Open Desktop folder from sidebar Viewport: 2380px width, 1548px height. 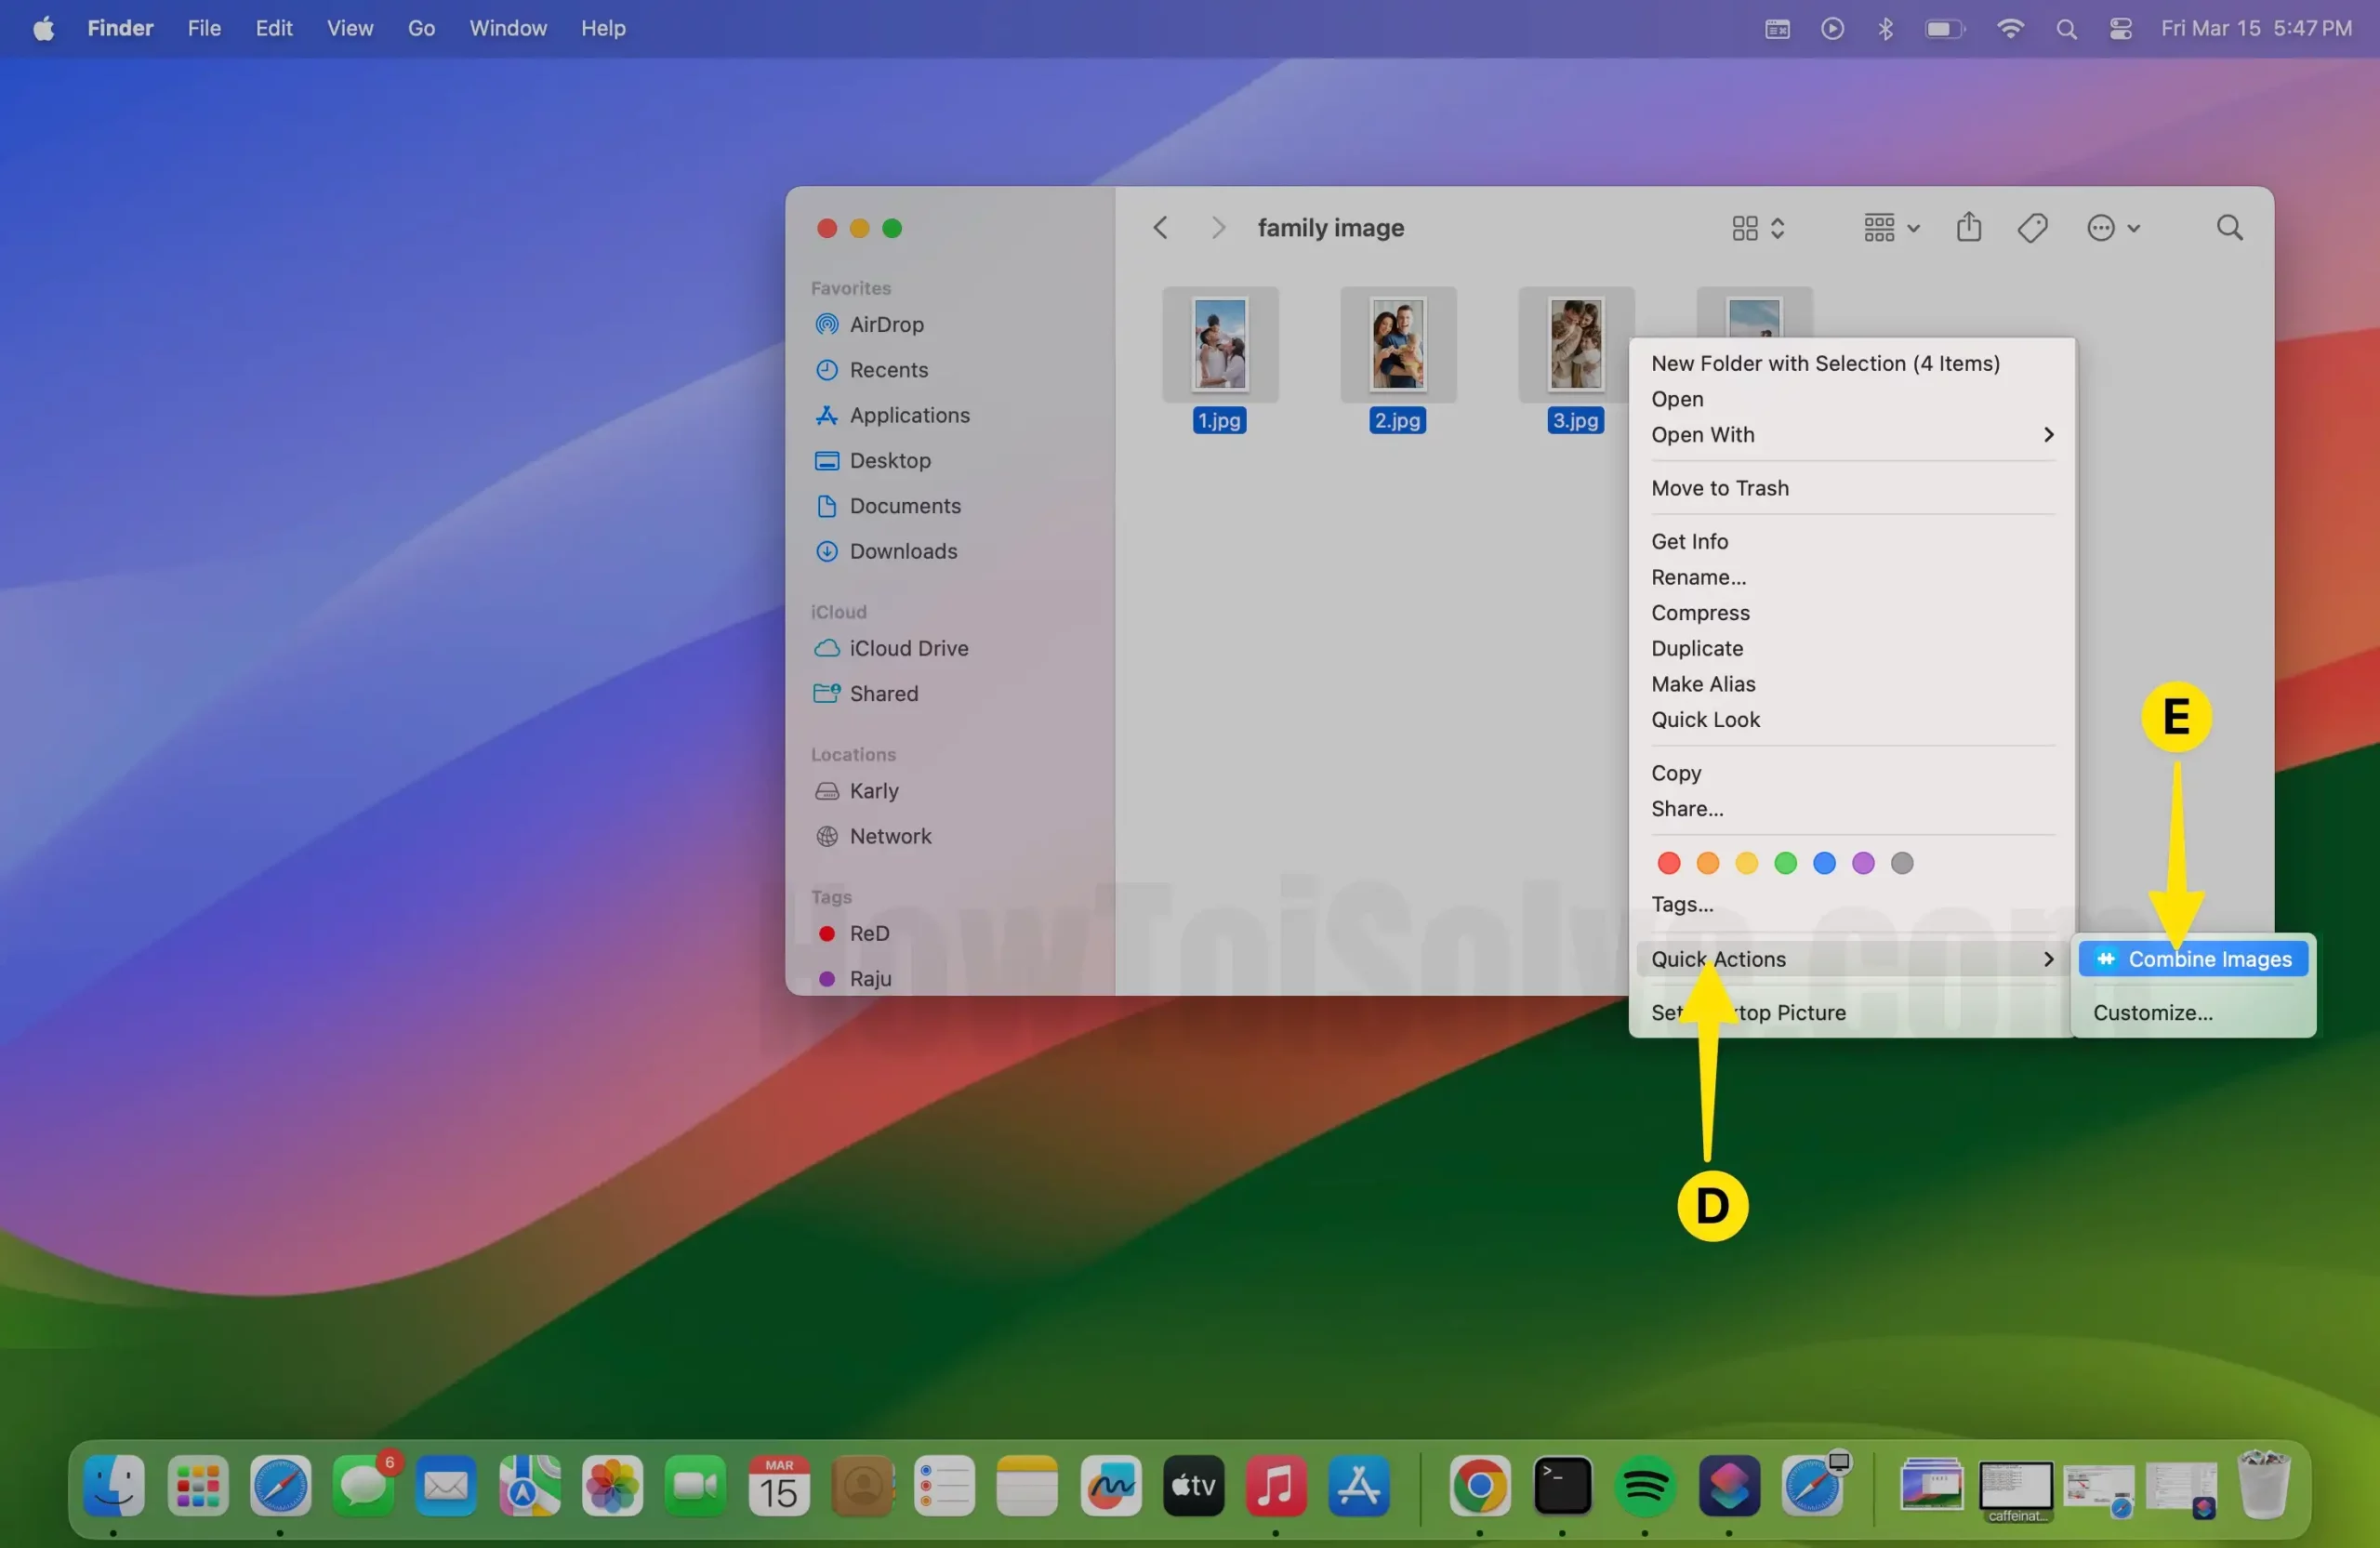872,460
